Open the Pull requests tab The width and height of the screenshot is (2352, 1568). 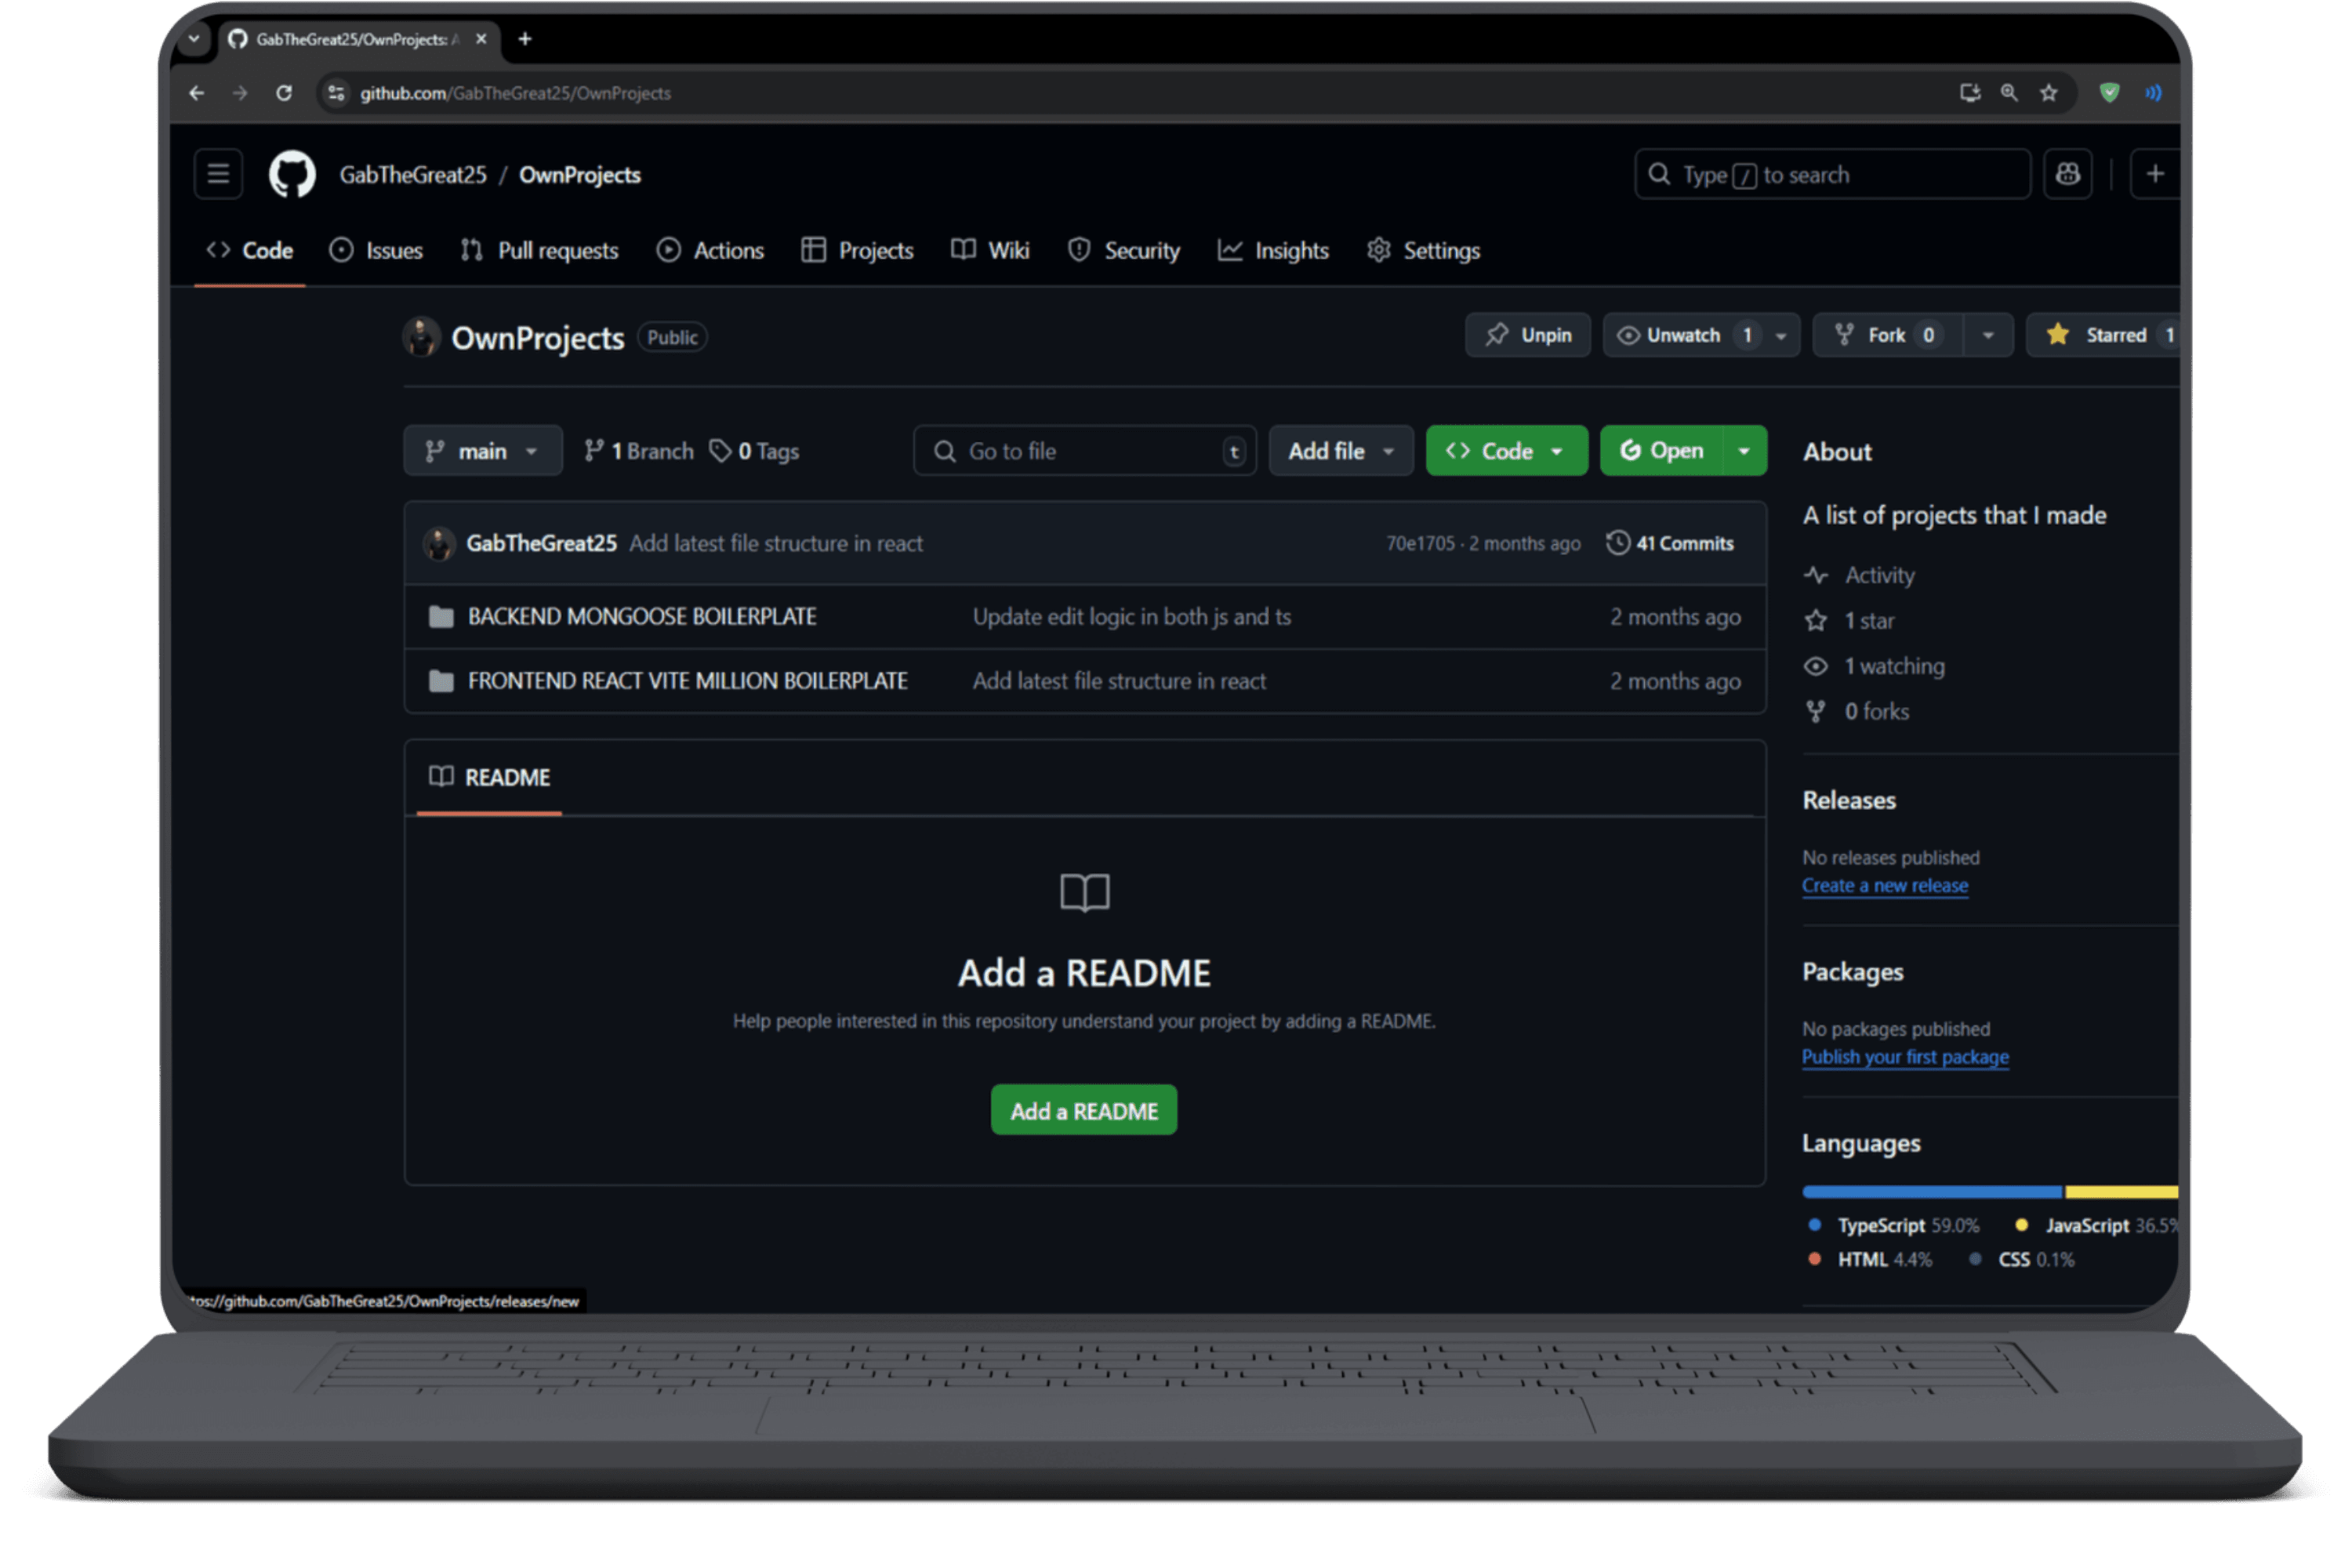539,250
